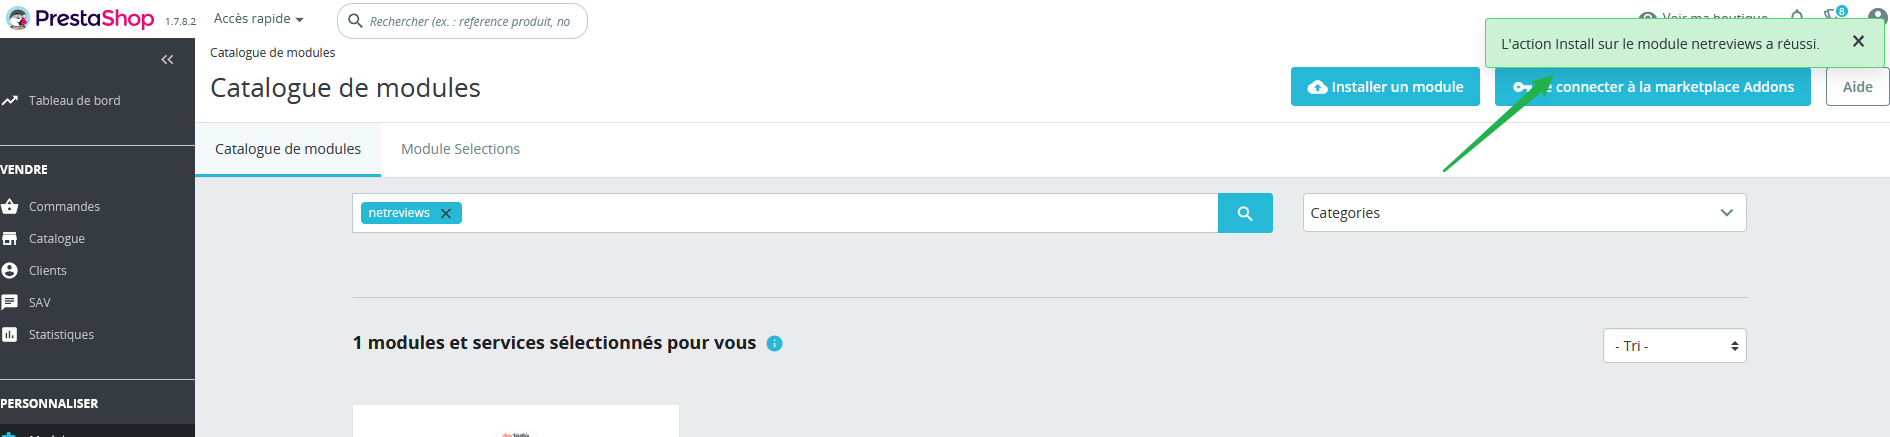Expand the Accès rapide menu

pyautogui.click(x=258, y=19)
